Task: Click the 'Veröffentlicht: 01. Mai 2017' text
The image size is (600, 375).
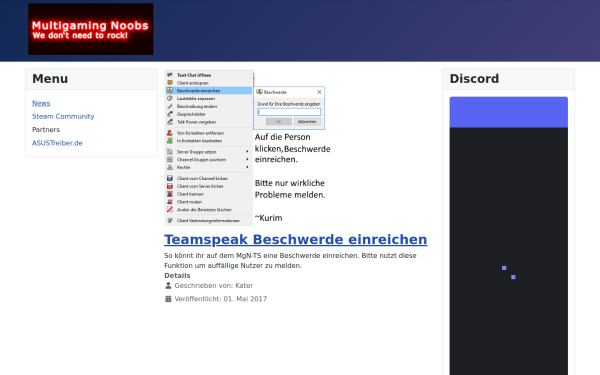Action: coord(220,299)
